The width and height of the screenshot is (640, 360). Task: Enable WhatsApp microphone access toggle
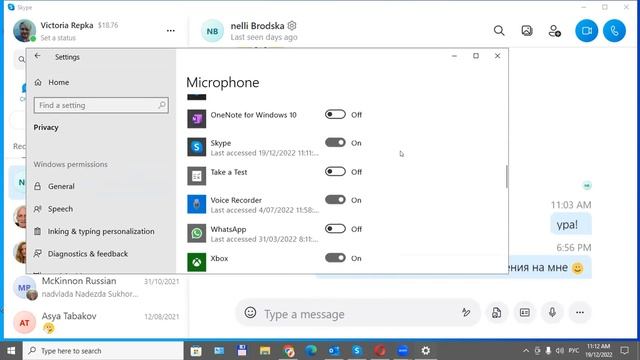tap(335, 229)
